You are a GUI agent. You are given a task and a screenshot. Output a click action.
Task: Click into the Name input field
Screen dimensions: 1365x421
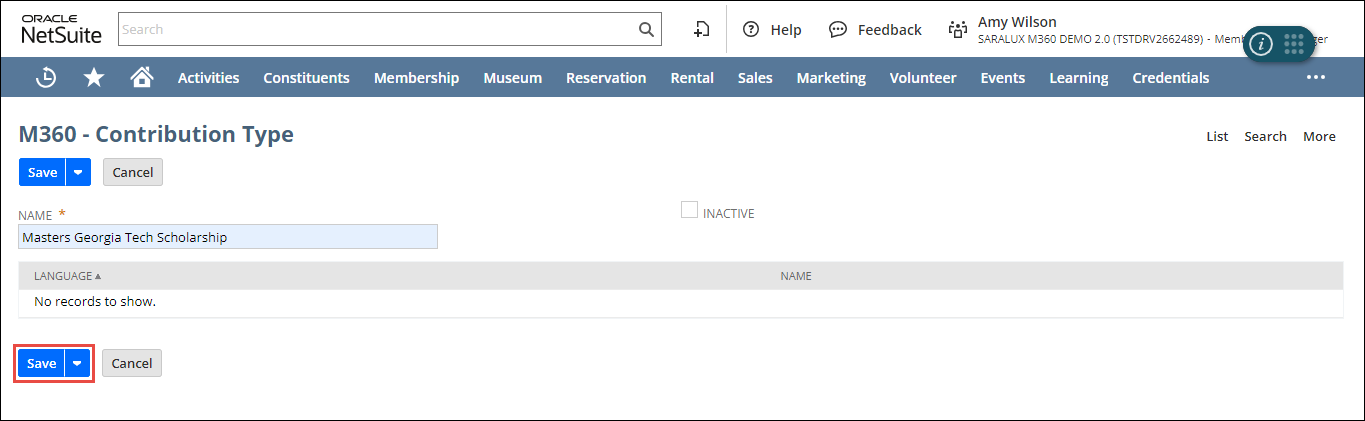coord(228,237)
